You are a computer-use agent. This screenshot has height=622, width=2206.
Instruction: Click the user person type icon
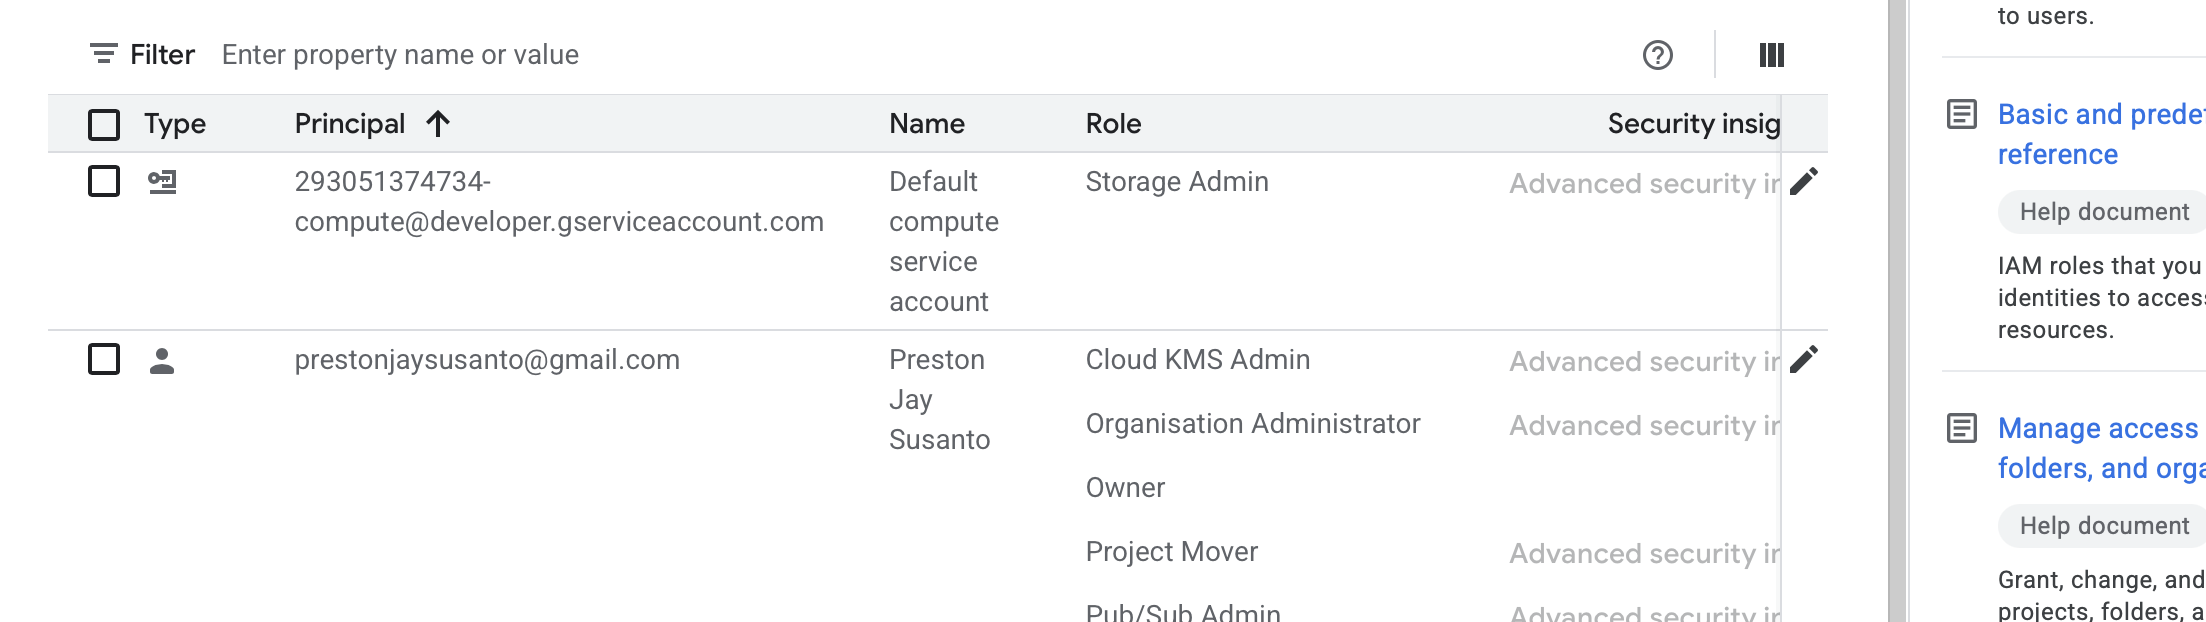[x=162, y=361]
